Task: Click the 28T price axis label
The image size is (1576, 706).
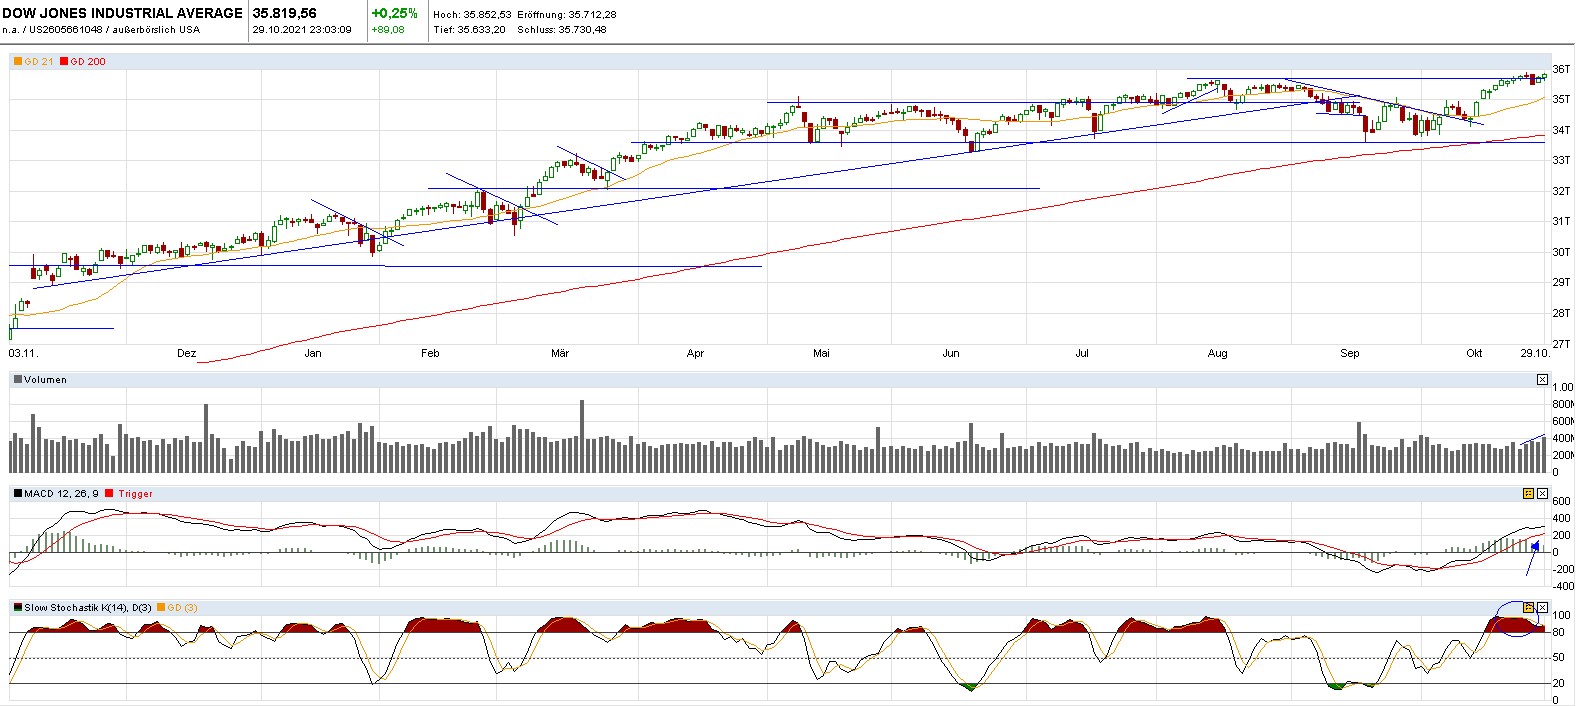Action: point(1561,314)
